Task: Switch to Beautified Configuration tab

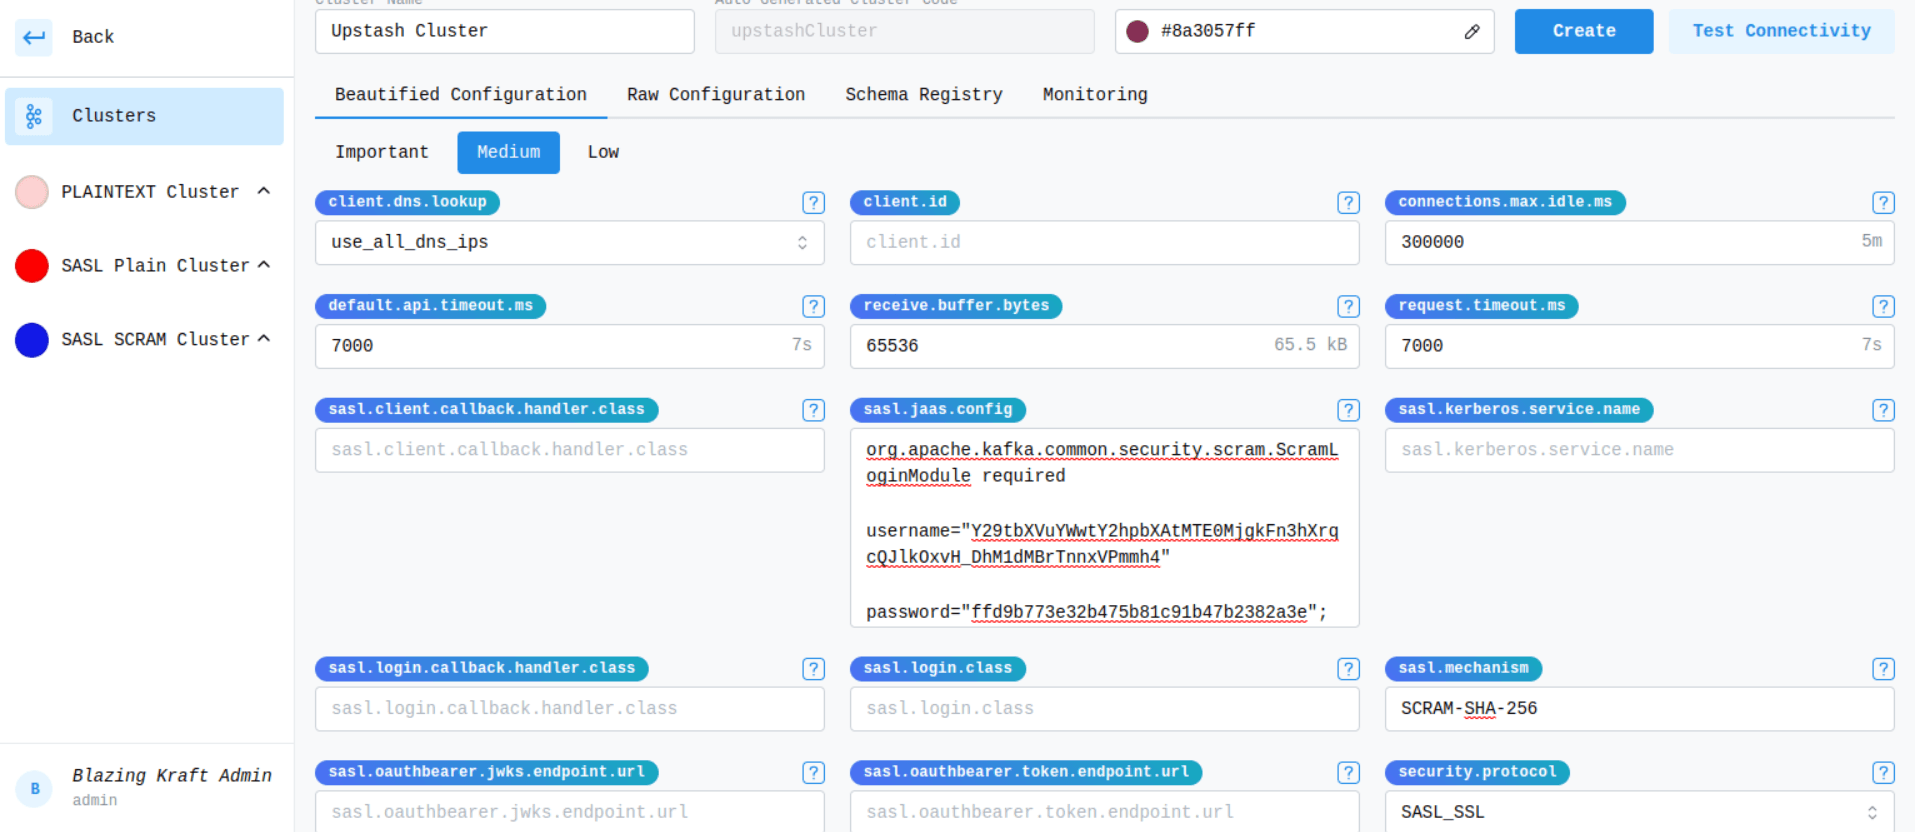Action: click(x=461, y=94)
